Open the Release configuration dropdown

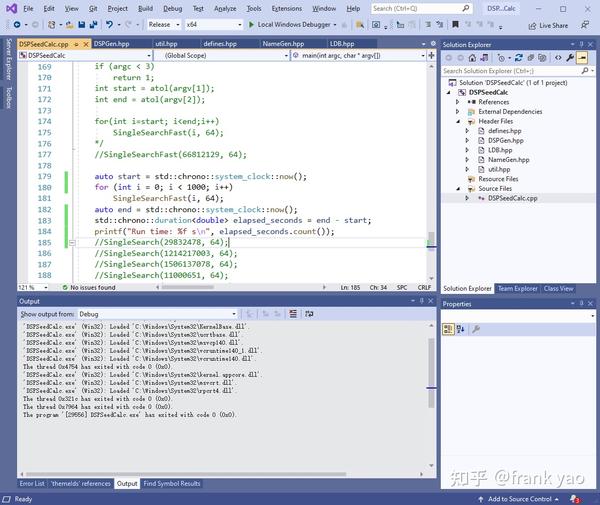pos(164,24)
